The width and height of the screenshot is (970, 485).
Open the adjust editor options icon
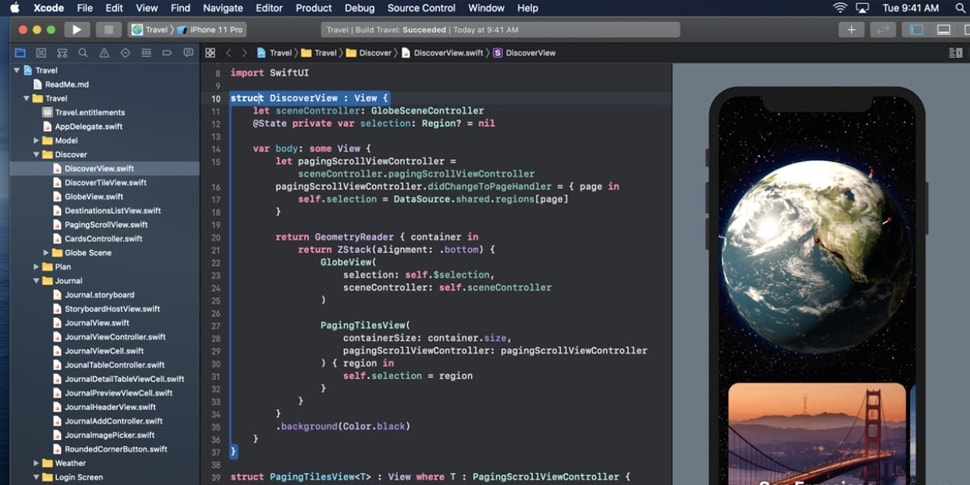tap(956, 53)
